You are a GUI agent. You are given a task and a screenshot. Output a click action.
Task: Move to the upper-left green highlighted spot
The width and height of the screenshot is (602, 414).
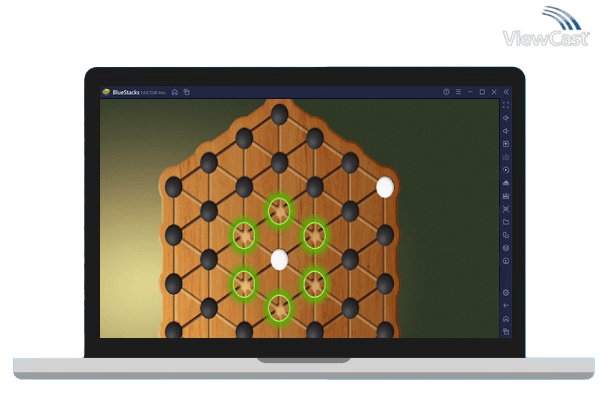click(244, 235)
